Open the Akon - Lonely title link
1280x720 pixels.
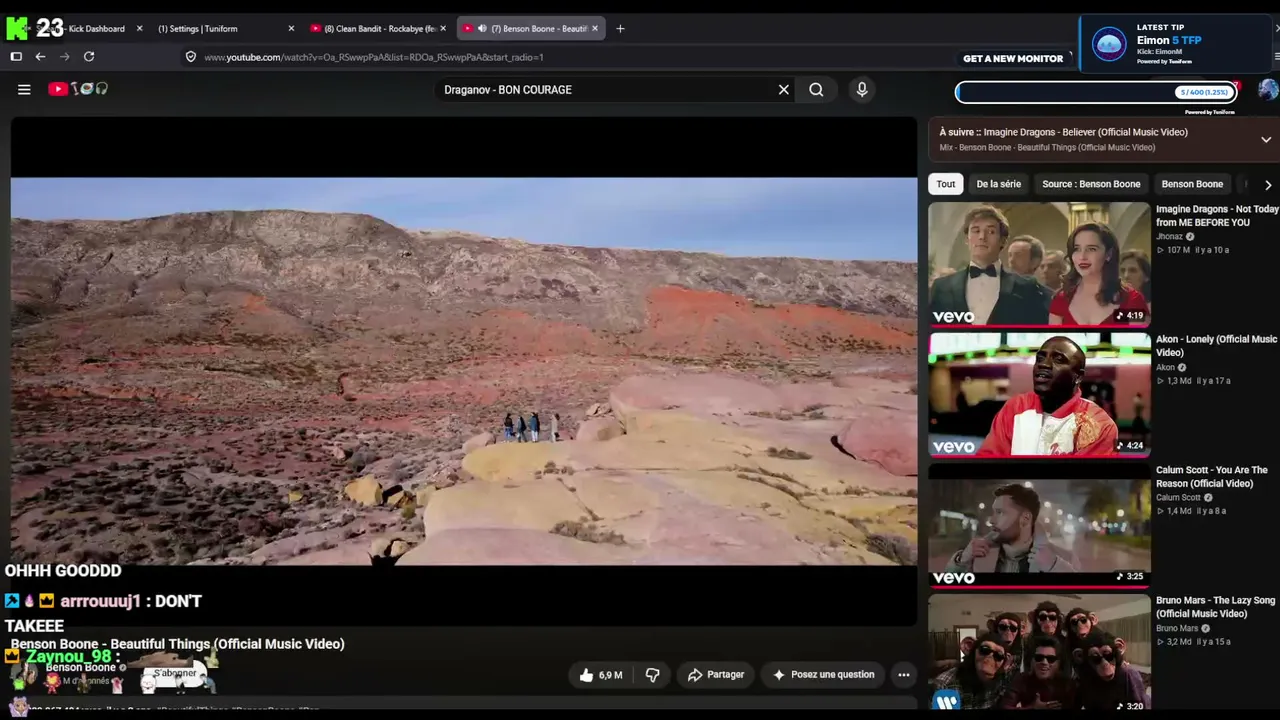[x=1216, y=346]
